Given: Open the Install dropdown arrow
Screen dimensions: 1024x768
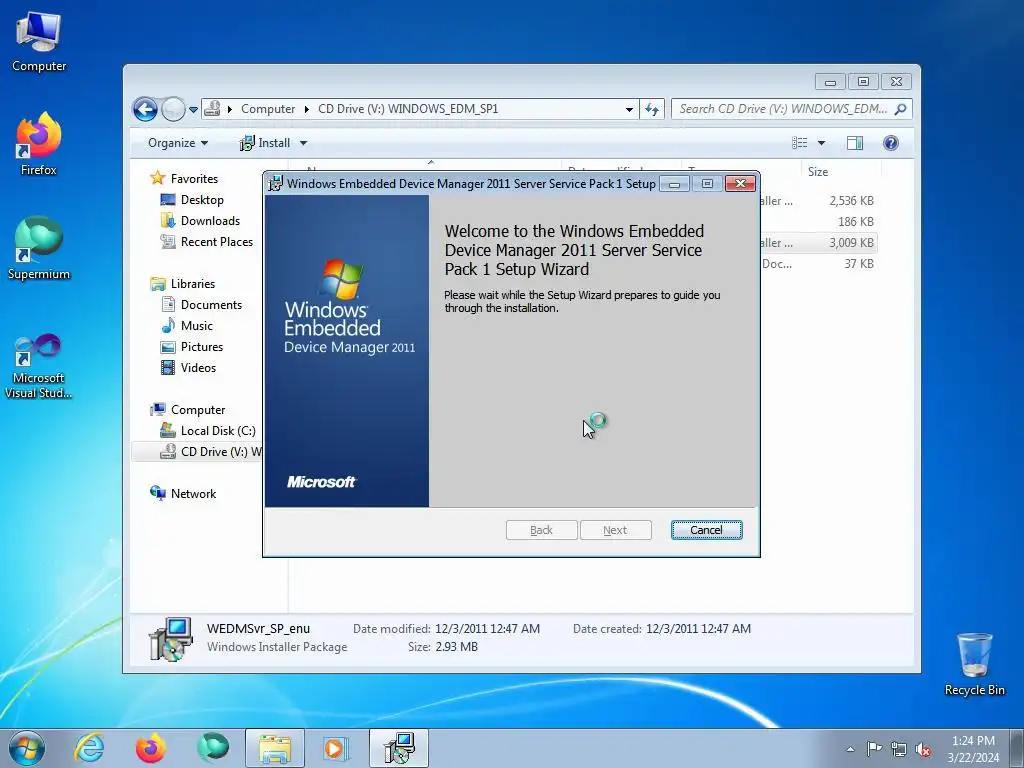Looking at the screenshot, I should [303, 143].
